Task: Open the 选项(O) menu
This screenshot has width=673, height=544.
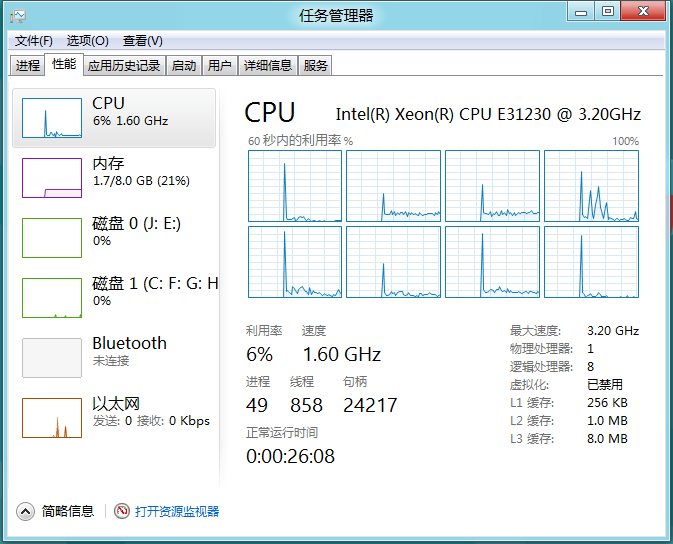Action: click(88, 41)
